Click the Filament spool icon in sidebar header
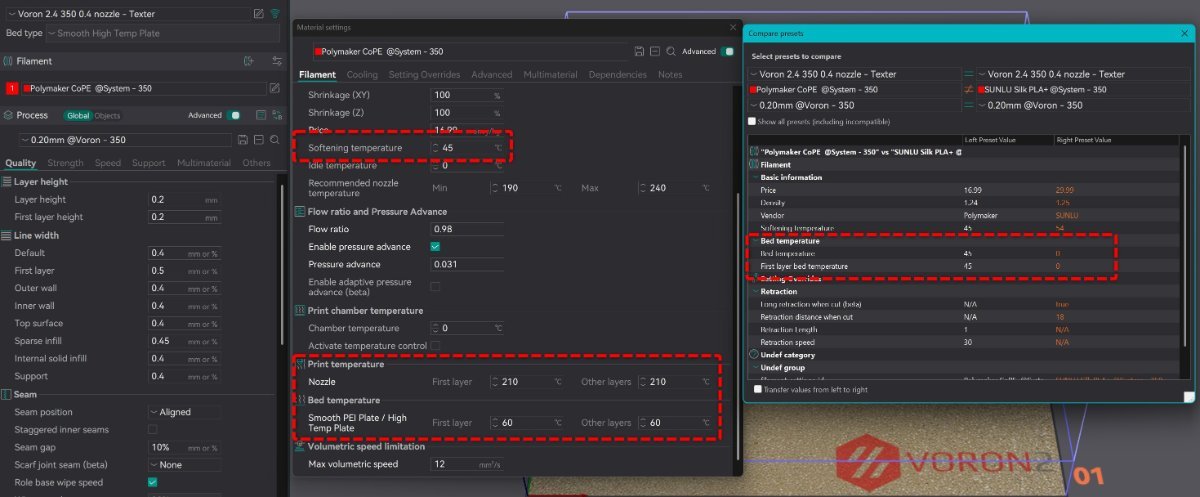Screen dimensions: 1200x497 8,61
